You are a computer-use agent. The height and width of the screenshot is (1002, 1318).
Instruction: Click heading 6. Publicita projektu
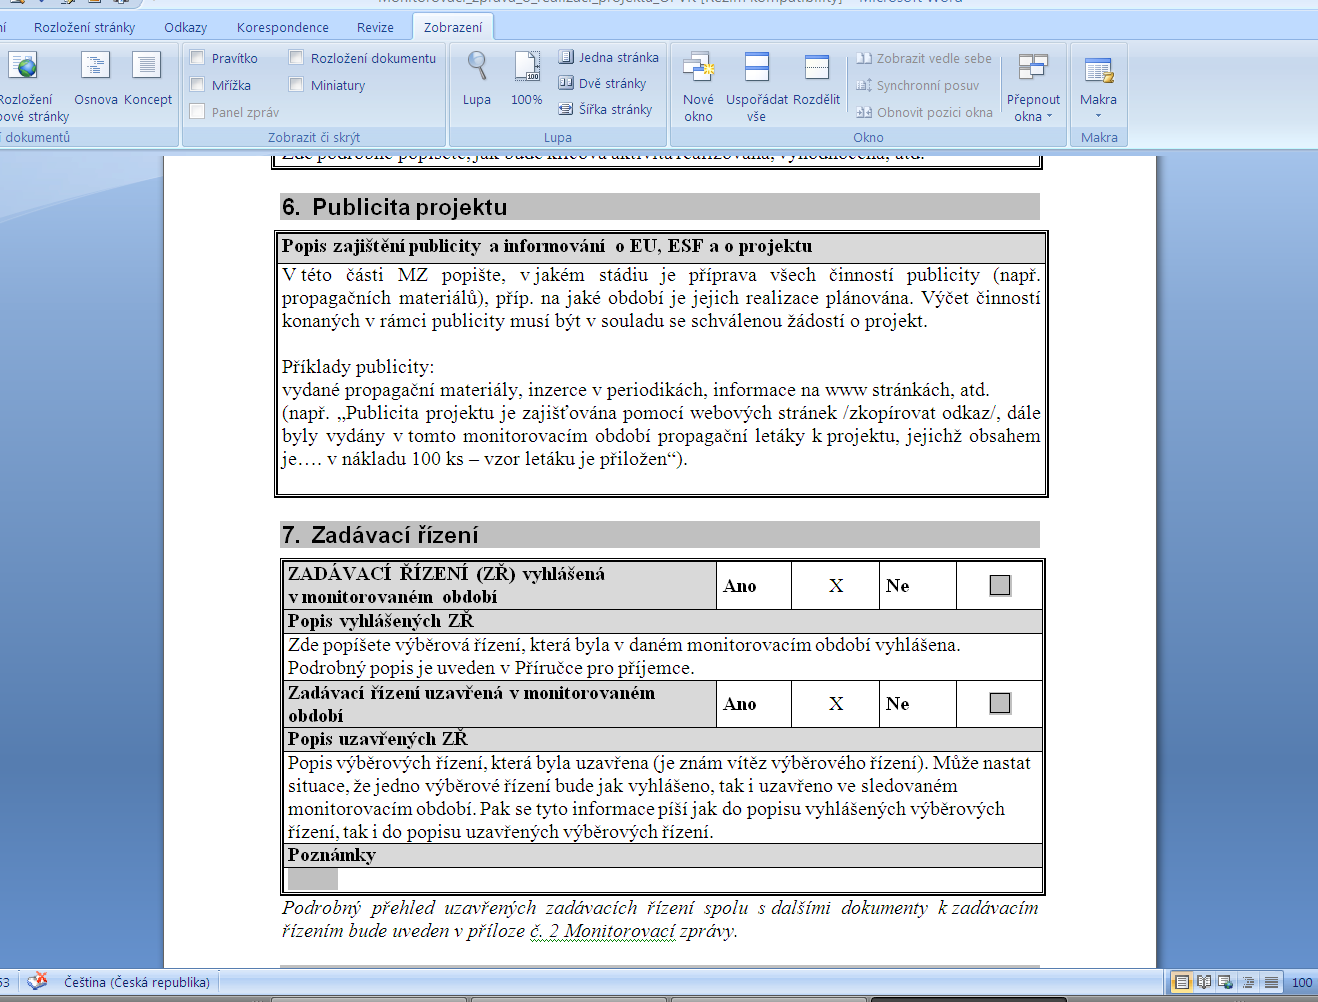click(x=395, y=207)
